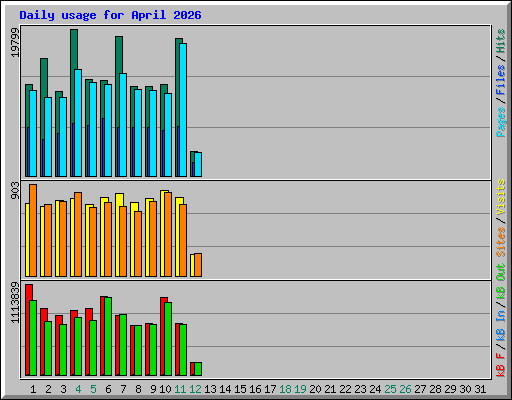Click the Sites legend label
Viewport: 512px width, 400px height.
[501, 242]
